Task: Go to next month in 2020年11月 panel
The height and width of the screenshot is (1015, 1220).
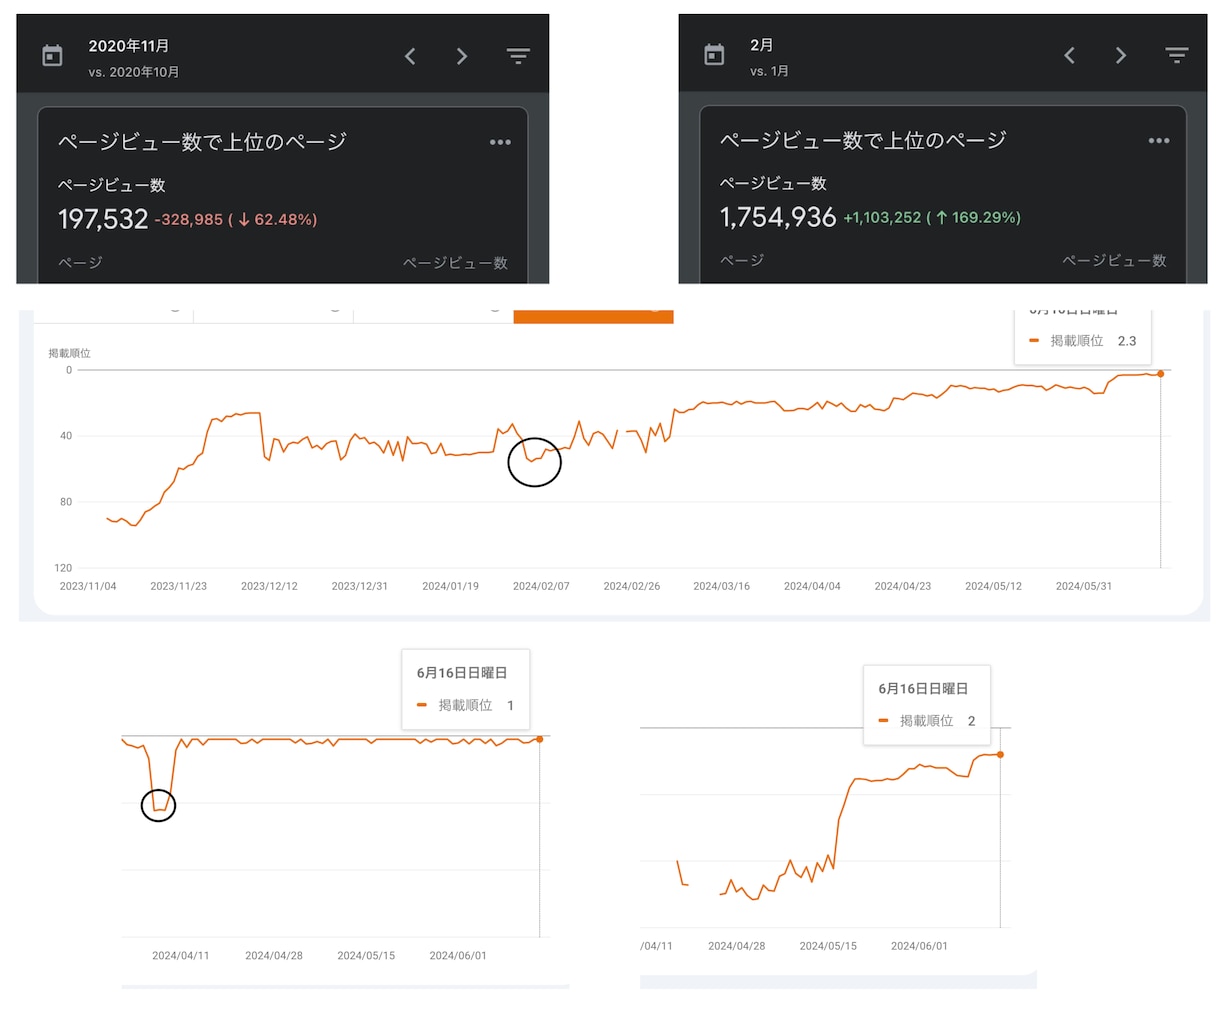Action: pos(462,56)
